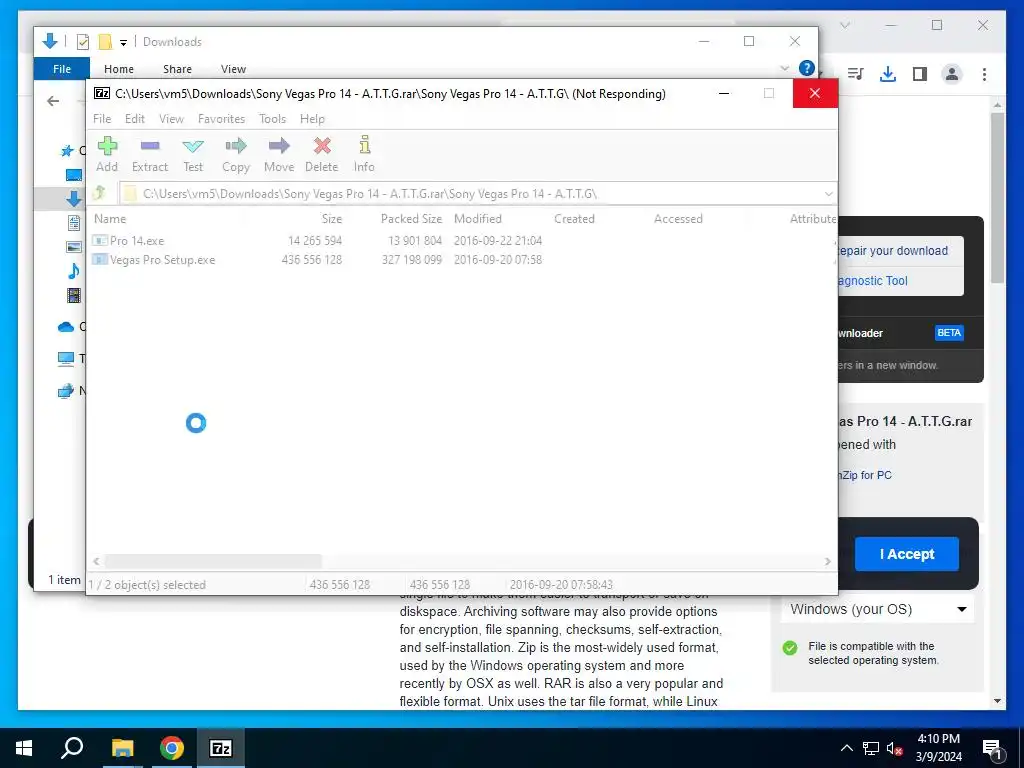
Task: Select the Music note icon in sidebar
Action: (74, 270)
